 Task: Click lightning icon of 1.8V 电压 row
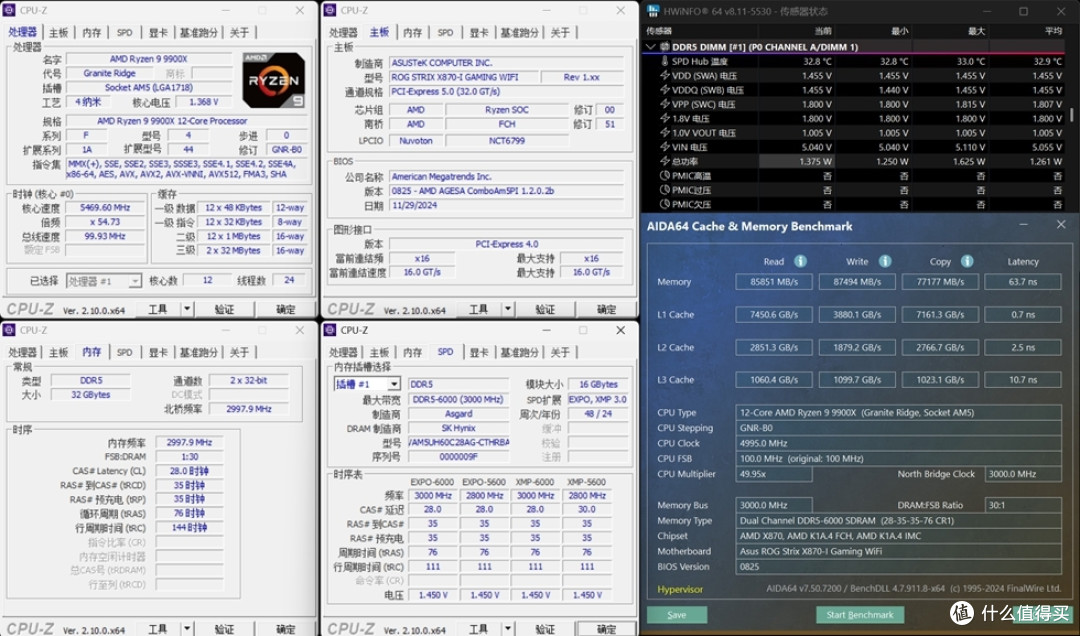point(665,119)
